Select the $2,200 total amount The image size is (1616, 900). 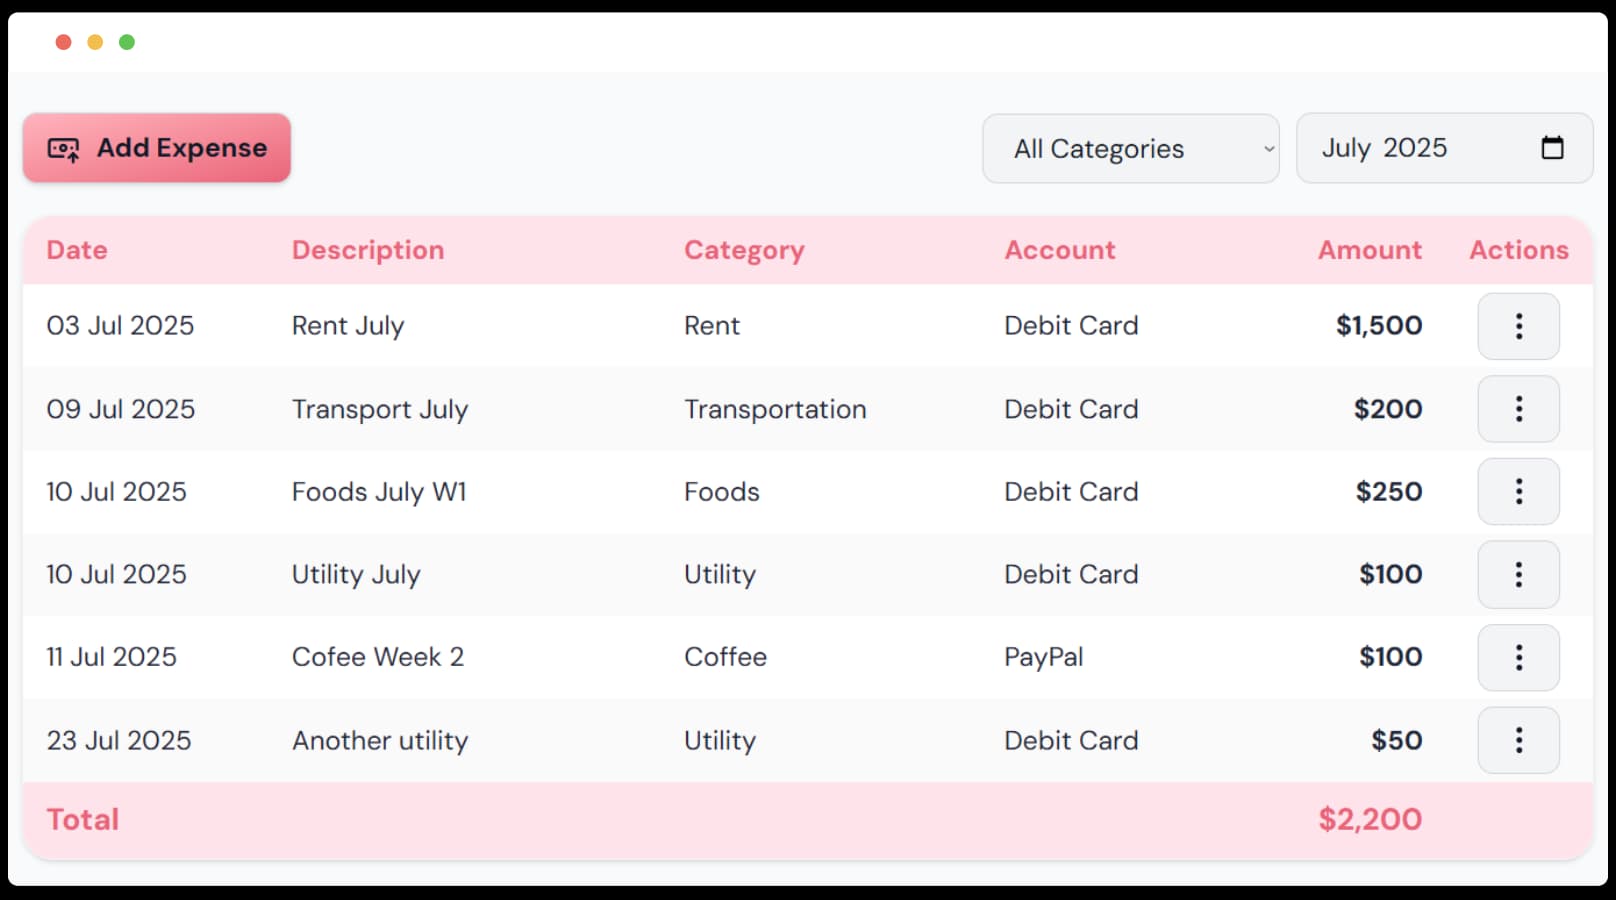click(x=1370, y=818)
